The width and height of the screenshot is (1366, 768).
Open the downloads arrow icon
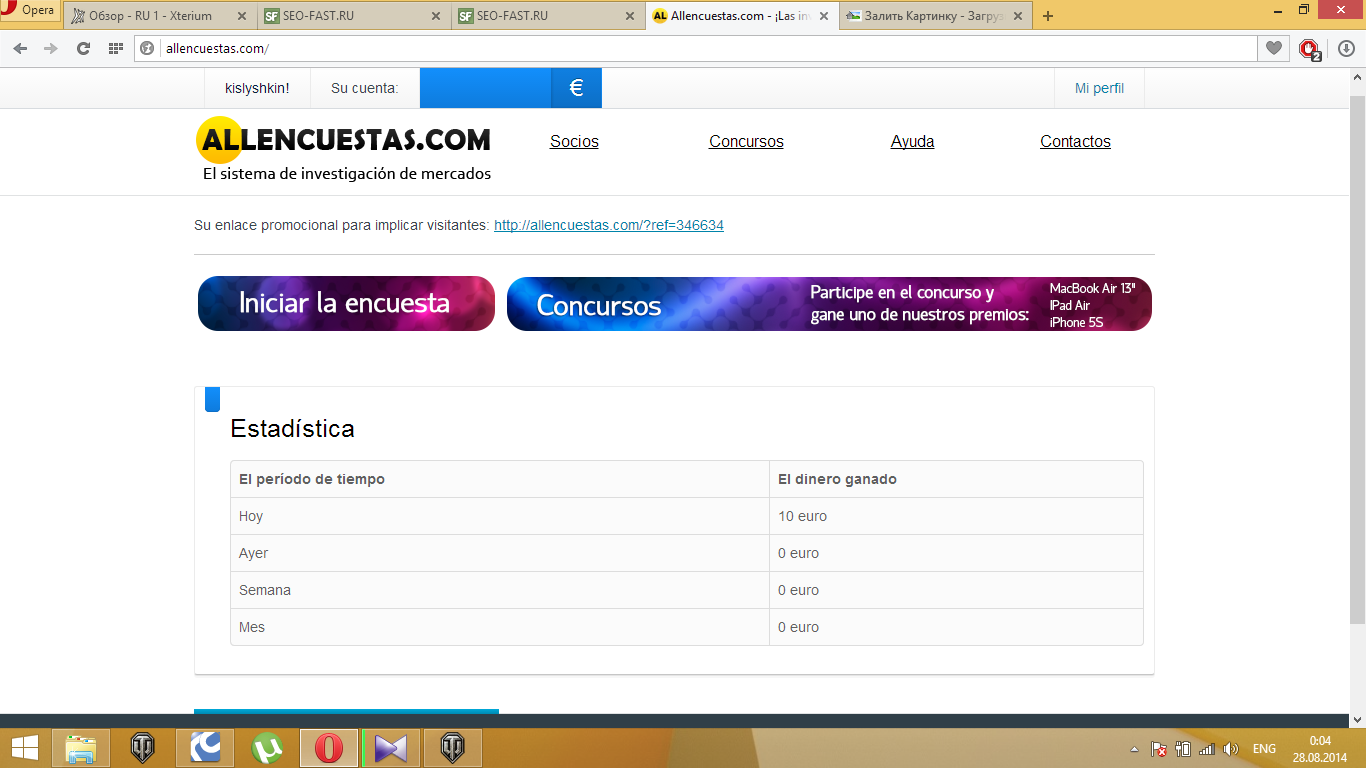(x=1346, y=48)
